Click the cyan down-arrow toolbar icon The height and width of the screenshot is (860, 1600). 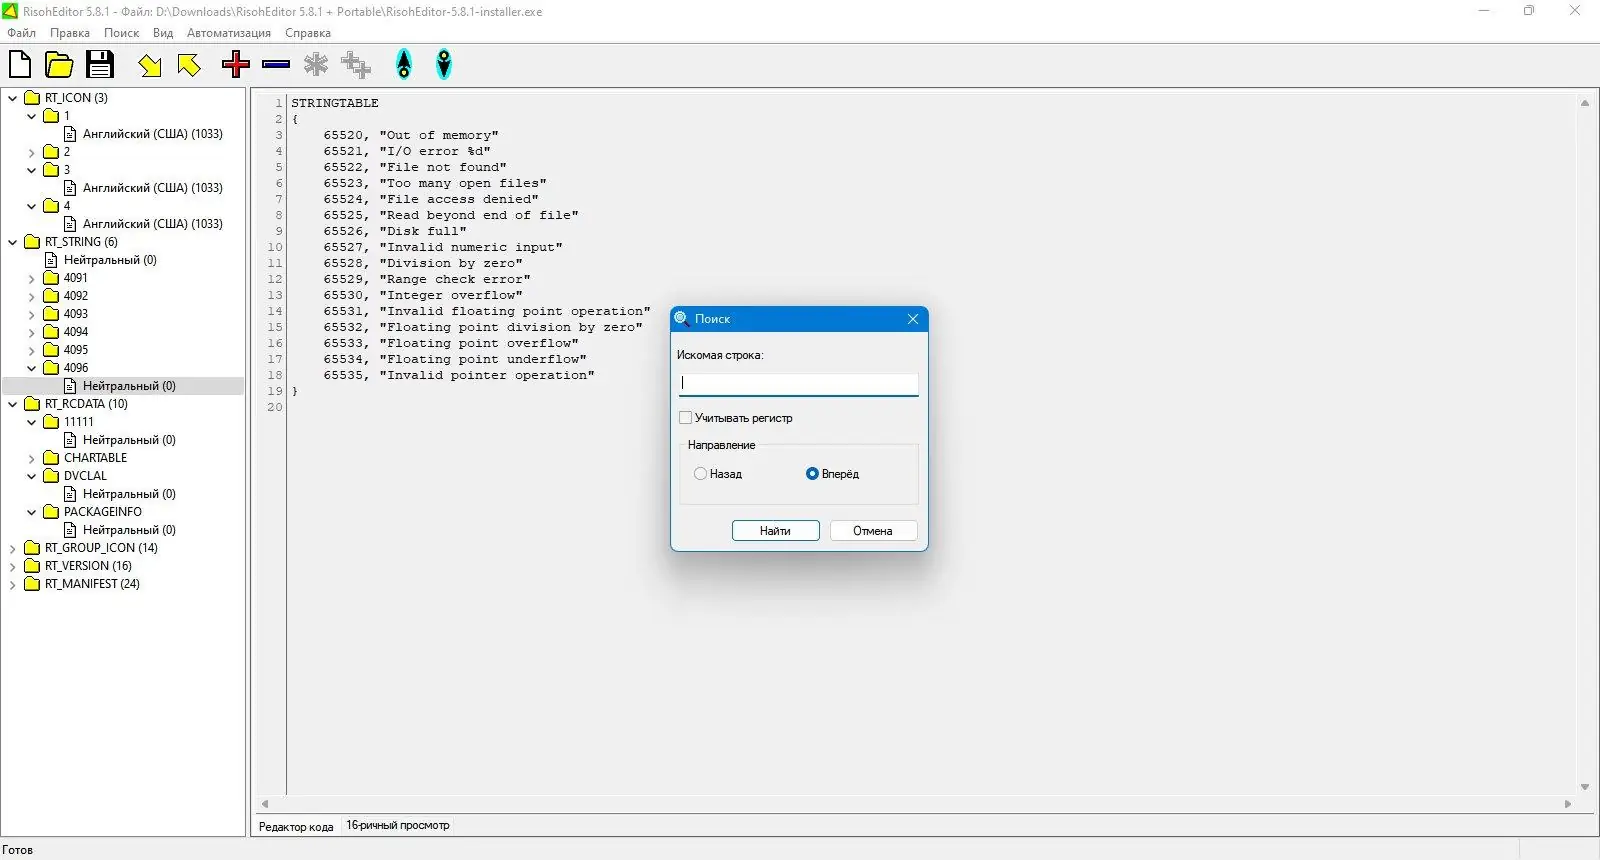[x=444, y=65]
